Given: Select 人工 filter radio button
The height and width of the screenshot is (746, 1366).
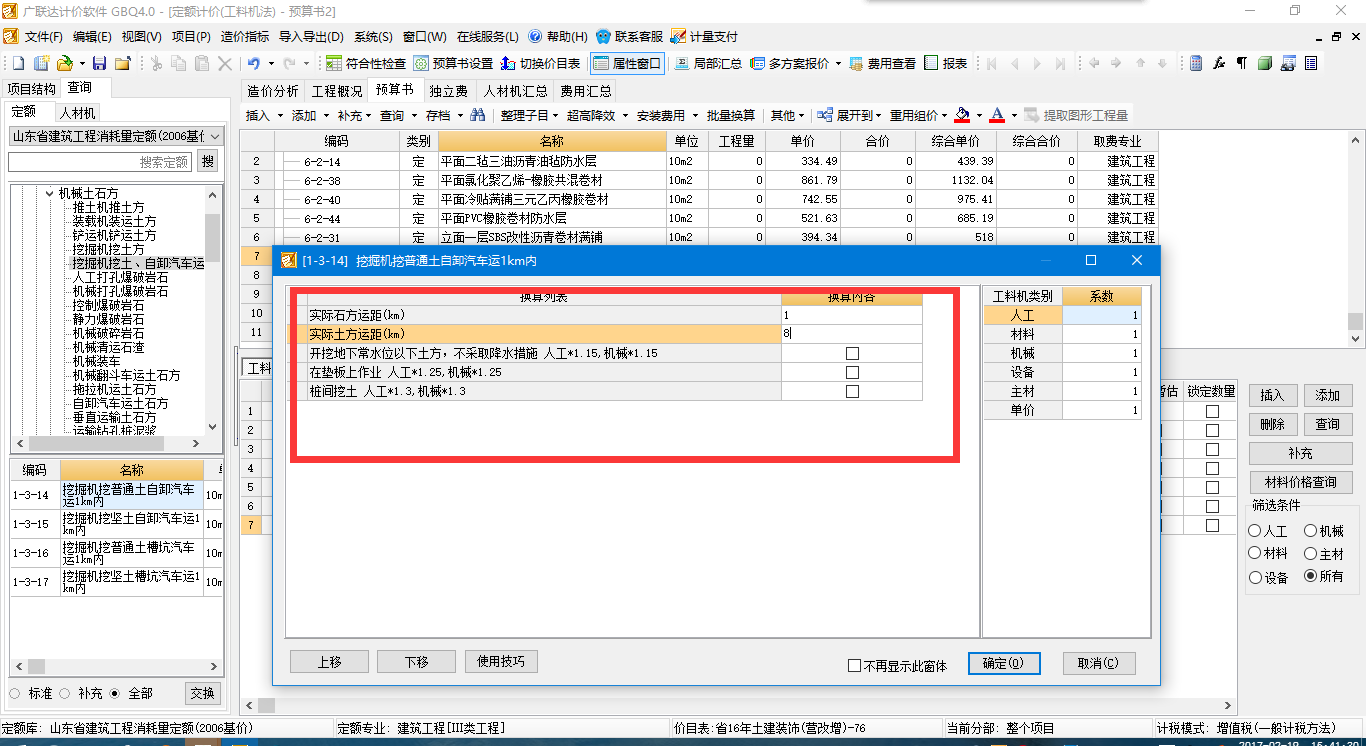Looking at the screenshot, I should (x=1256, y=531).
